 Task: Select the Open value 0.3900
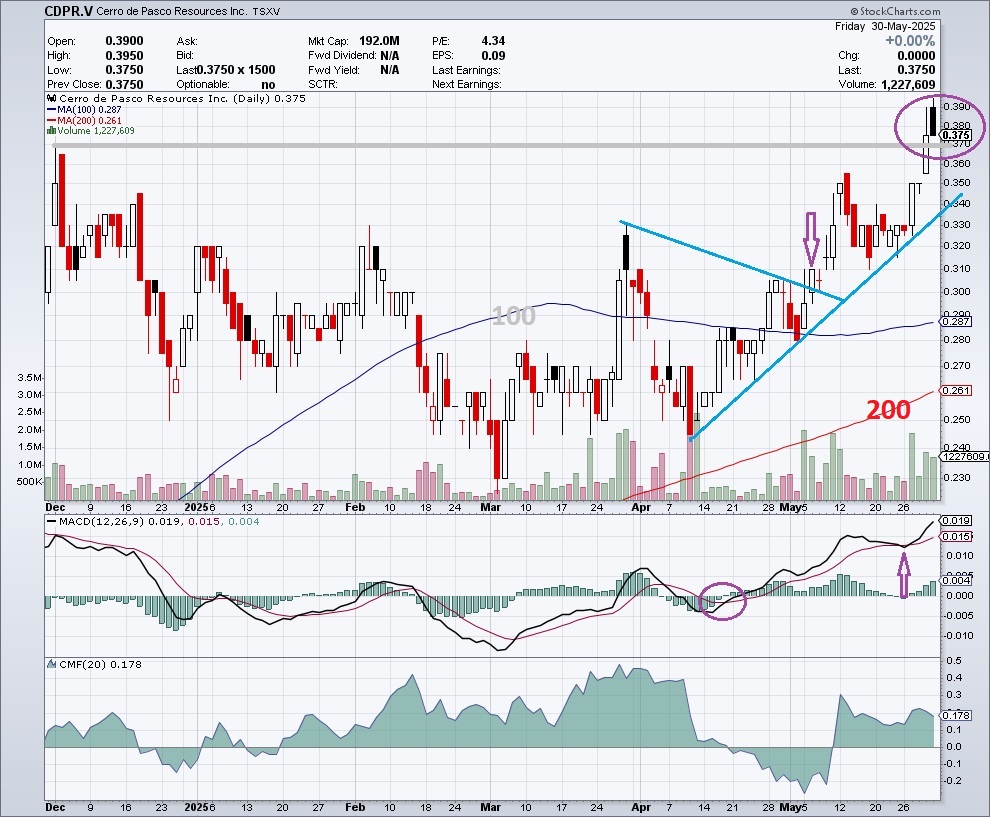(124, 41)
